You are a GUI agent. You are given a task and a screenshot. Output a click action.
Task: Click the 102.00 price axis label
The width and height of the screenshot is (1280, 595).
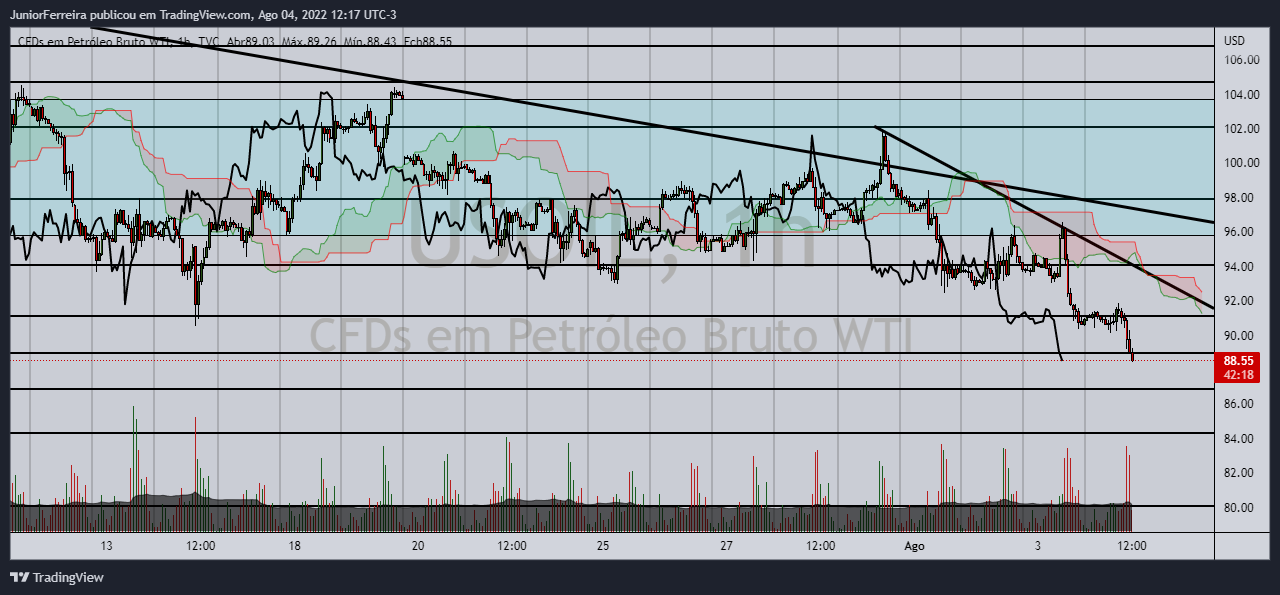point(1240,129)
